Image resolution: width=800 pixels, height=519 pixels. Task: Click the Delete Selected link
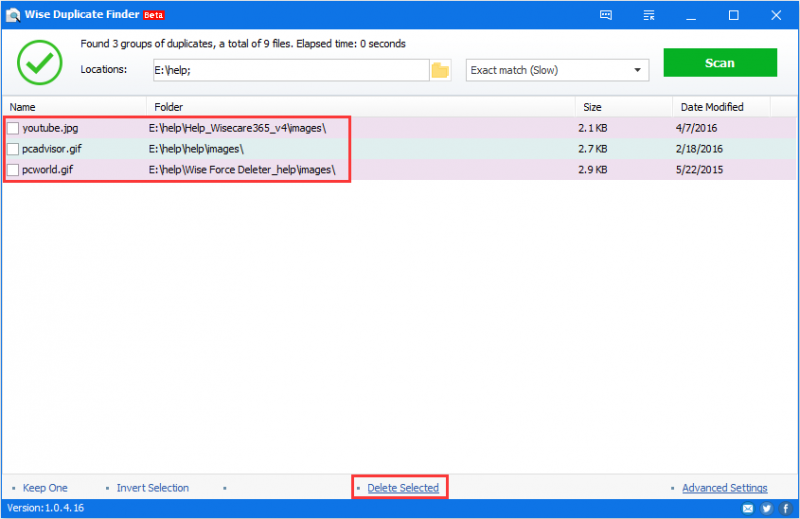(x=403, y=488)
